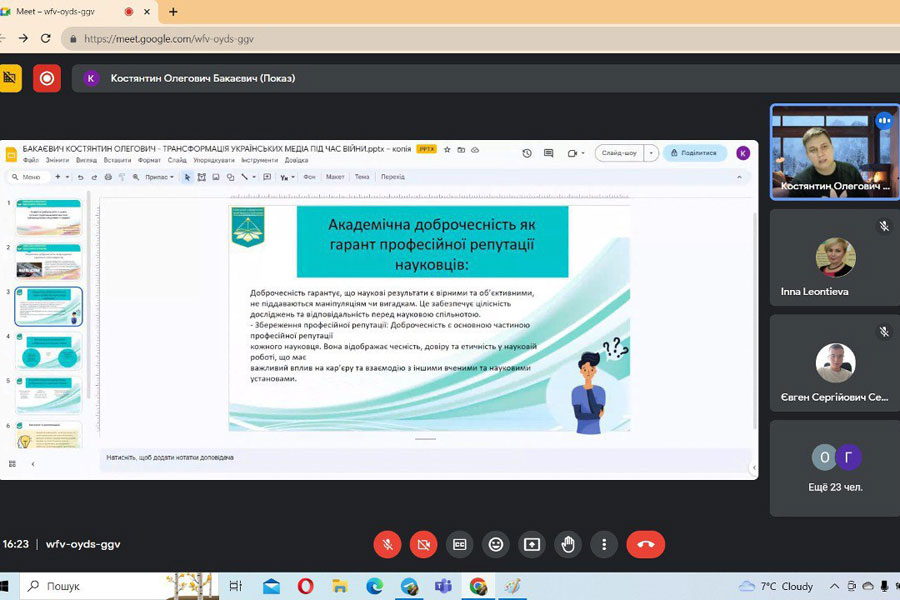The width and height of the screenshot is (900, 600).
Task: Unmute the microphone in Meet controls
Action: pyautogui.click(x=387, y=544)
